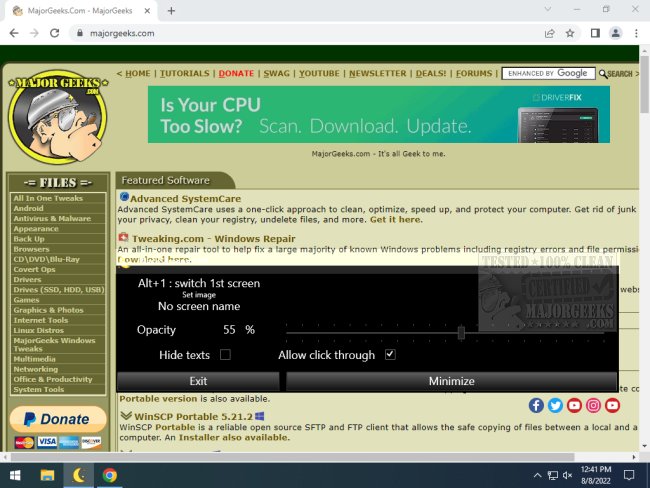This screenshot has height=488, width=650.
Task: Open the HOME menu link
Action: coord(138,73)
